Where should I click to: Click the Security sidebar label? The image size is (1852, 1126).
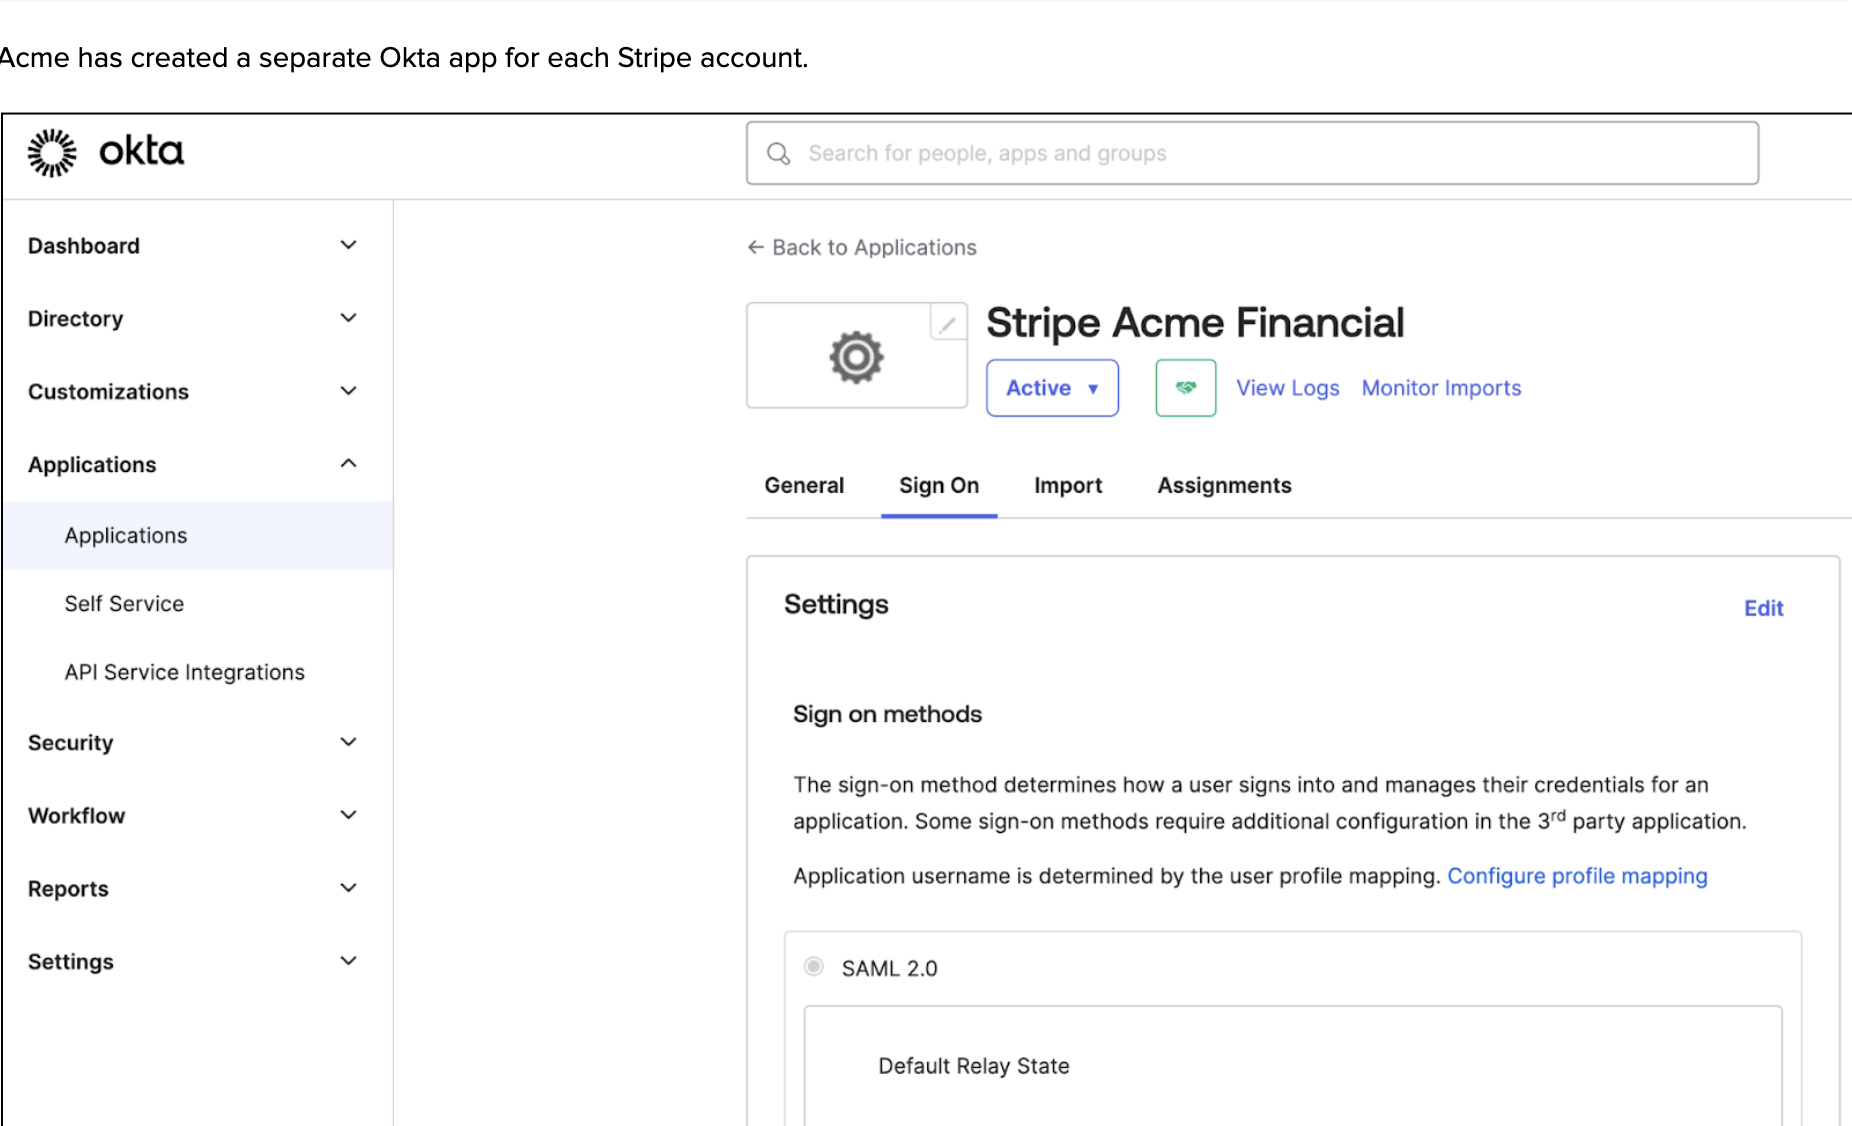pos(70,743)
